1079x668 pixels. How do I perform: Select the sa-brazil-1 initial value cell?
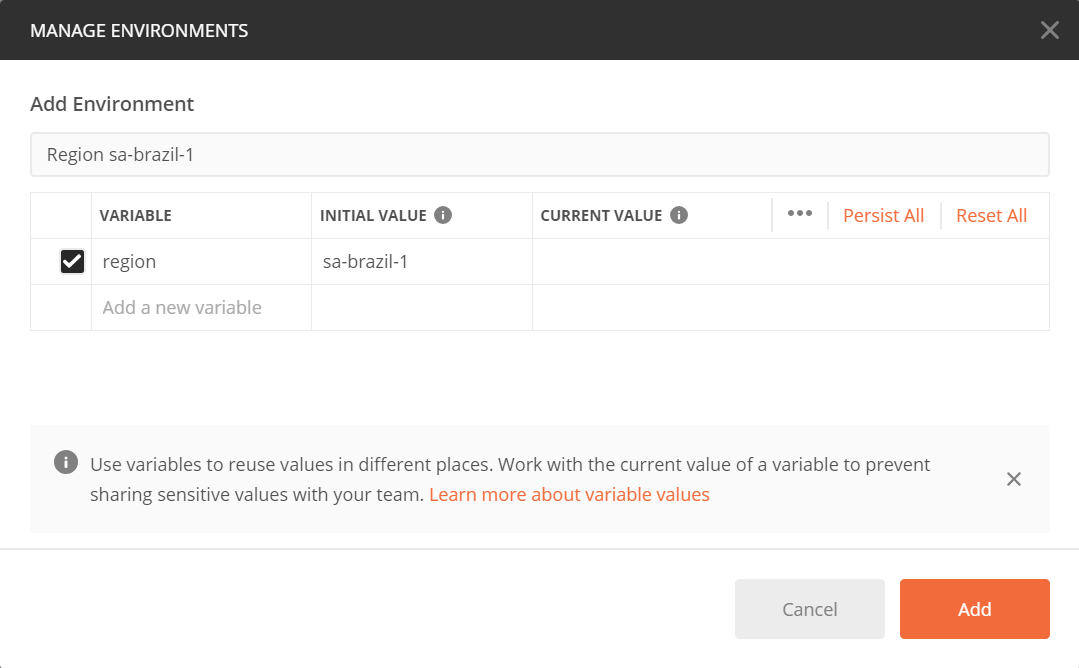[422, 261]
